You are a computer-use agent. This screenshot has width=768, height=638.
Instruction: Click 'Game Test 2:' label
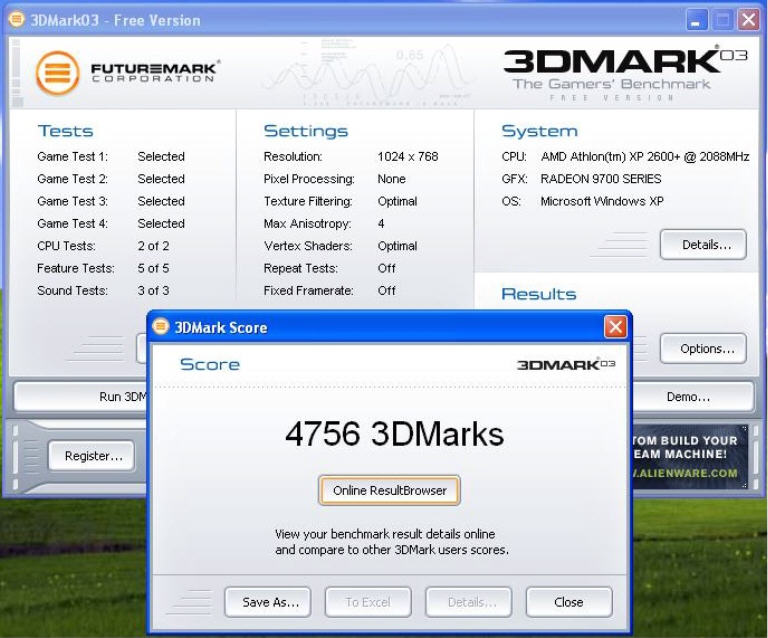coord(72,179)
